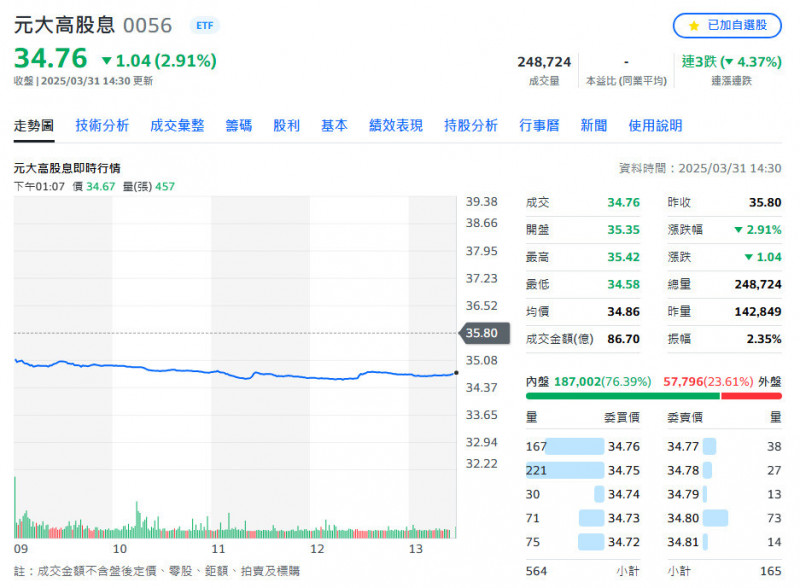The width and height of the screenshot is (800, 588).
Task: Click the 昨量 value 142,849
Action: [758, 312]
